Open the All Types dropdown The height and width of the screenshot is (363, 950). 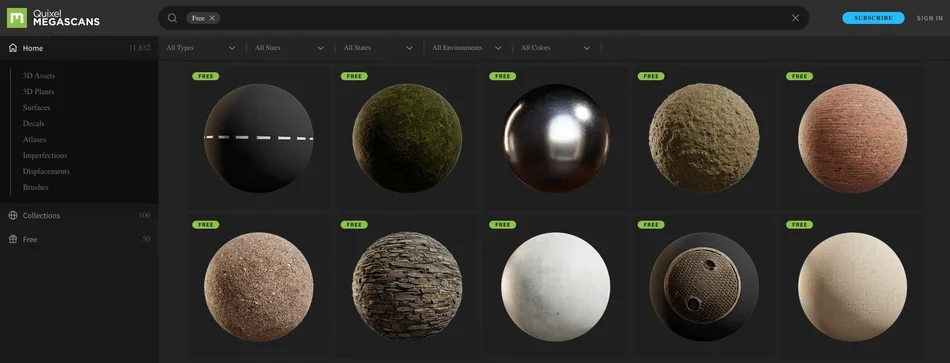click(x=201, y=48)
